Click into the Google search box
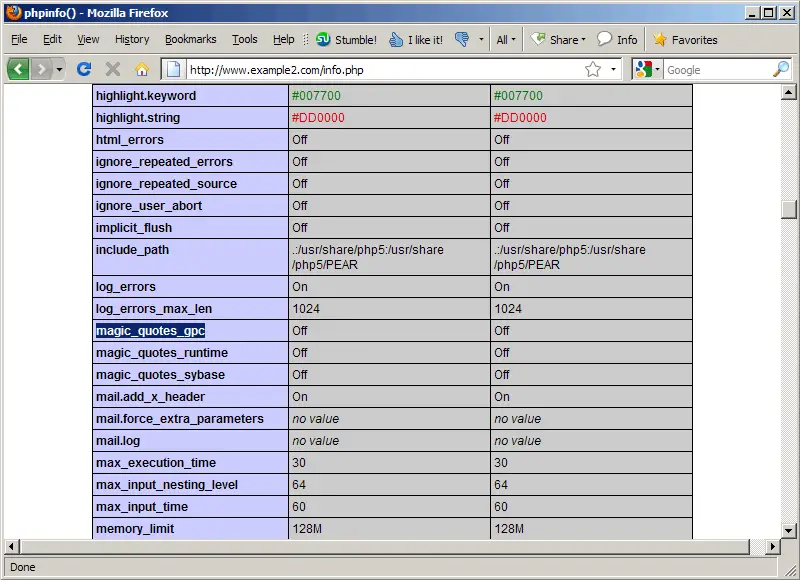800x580 pixels. (717, 70)
